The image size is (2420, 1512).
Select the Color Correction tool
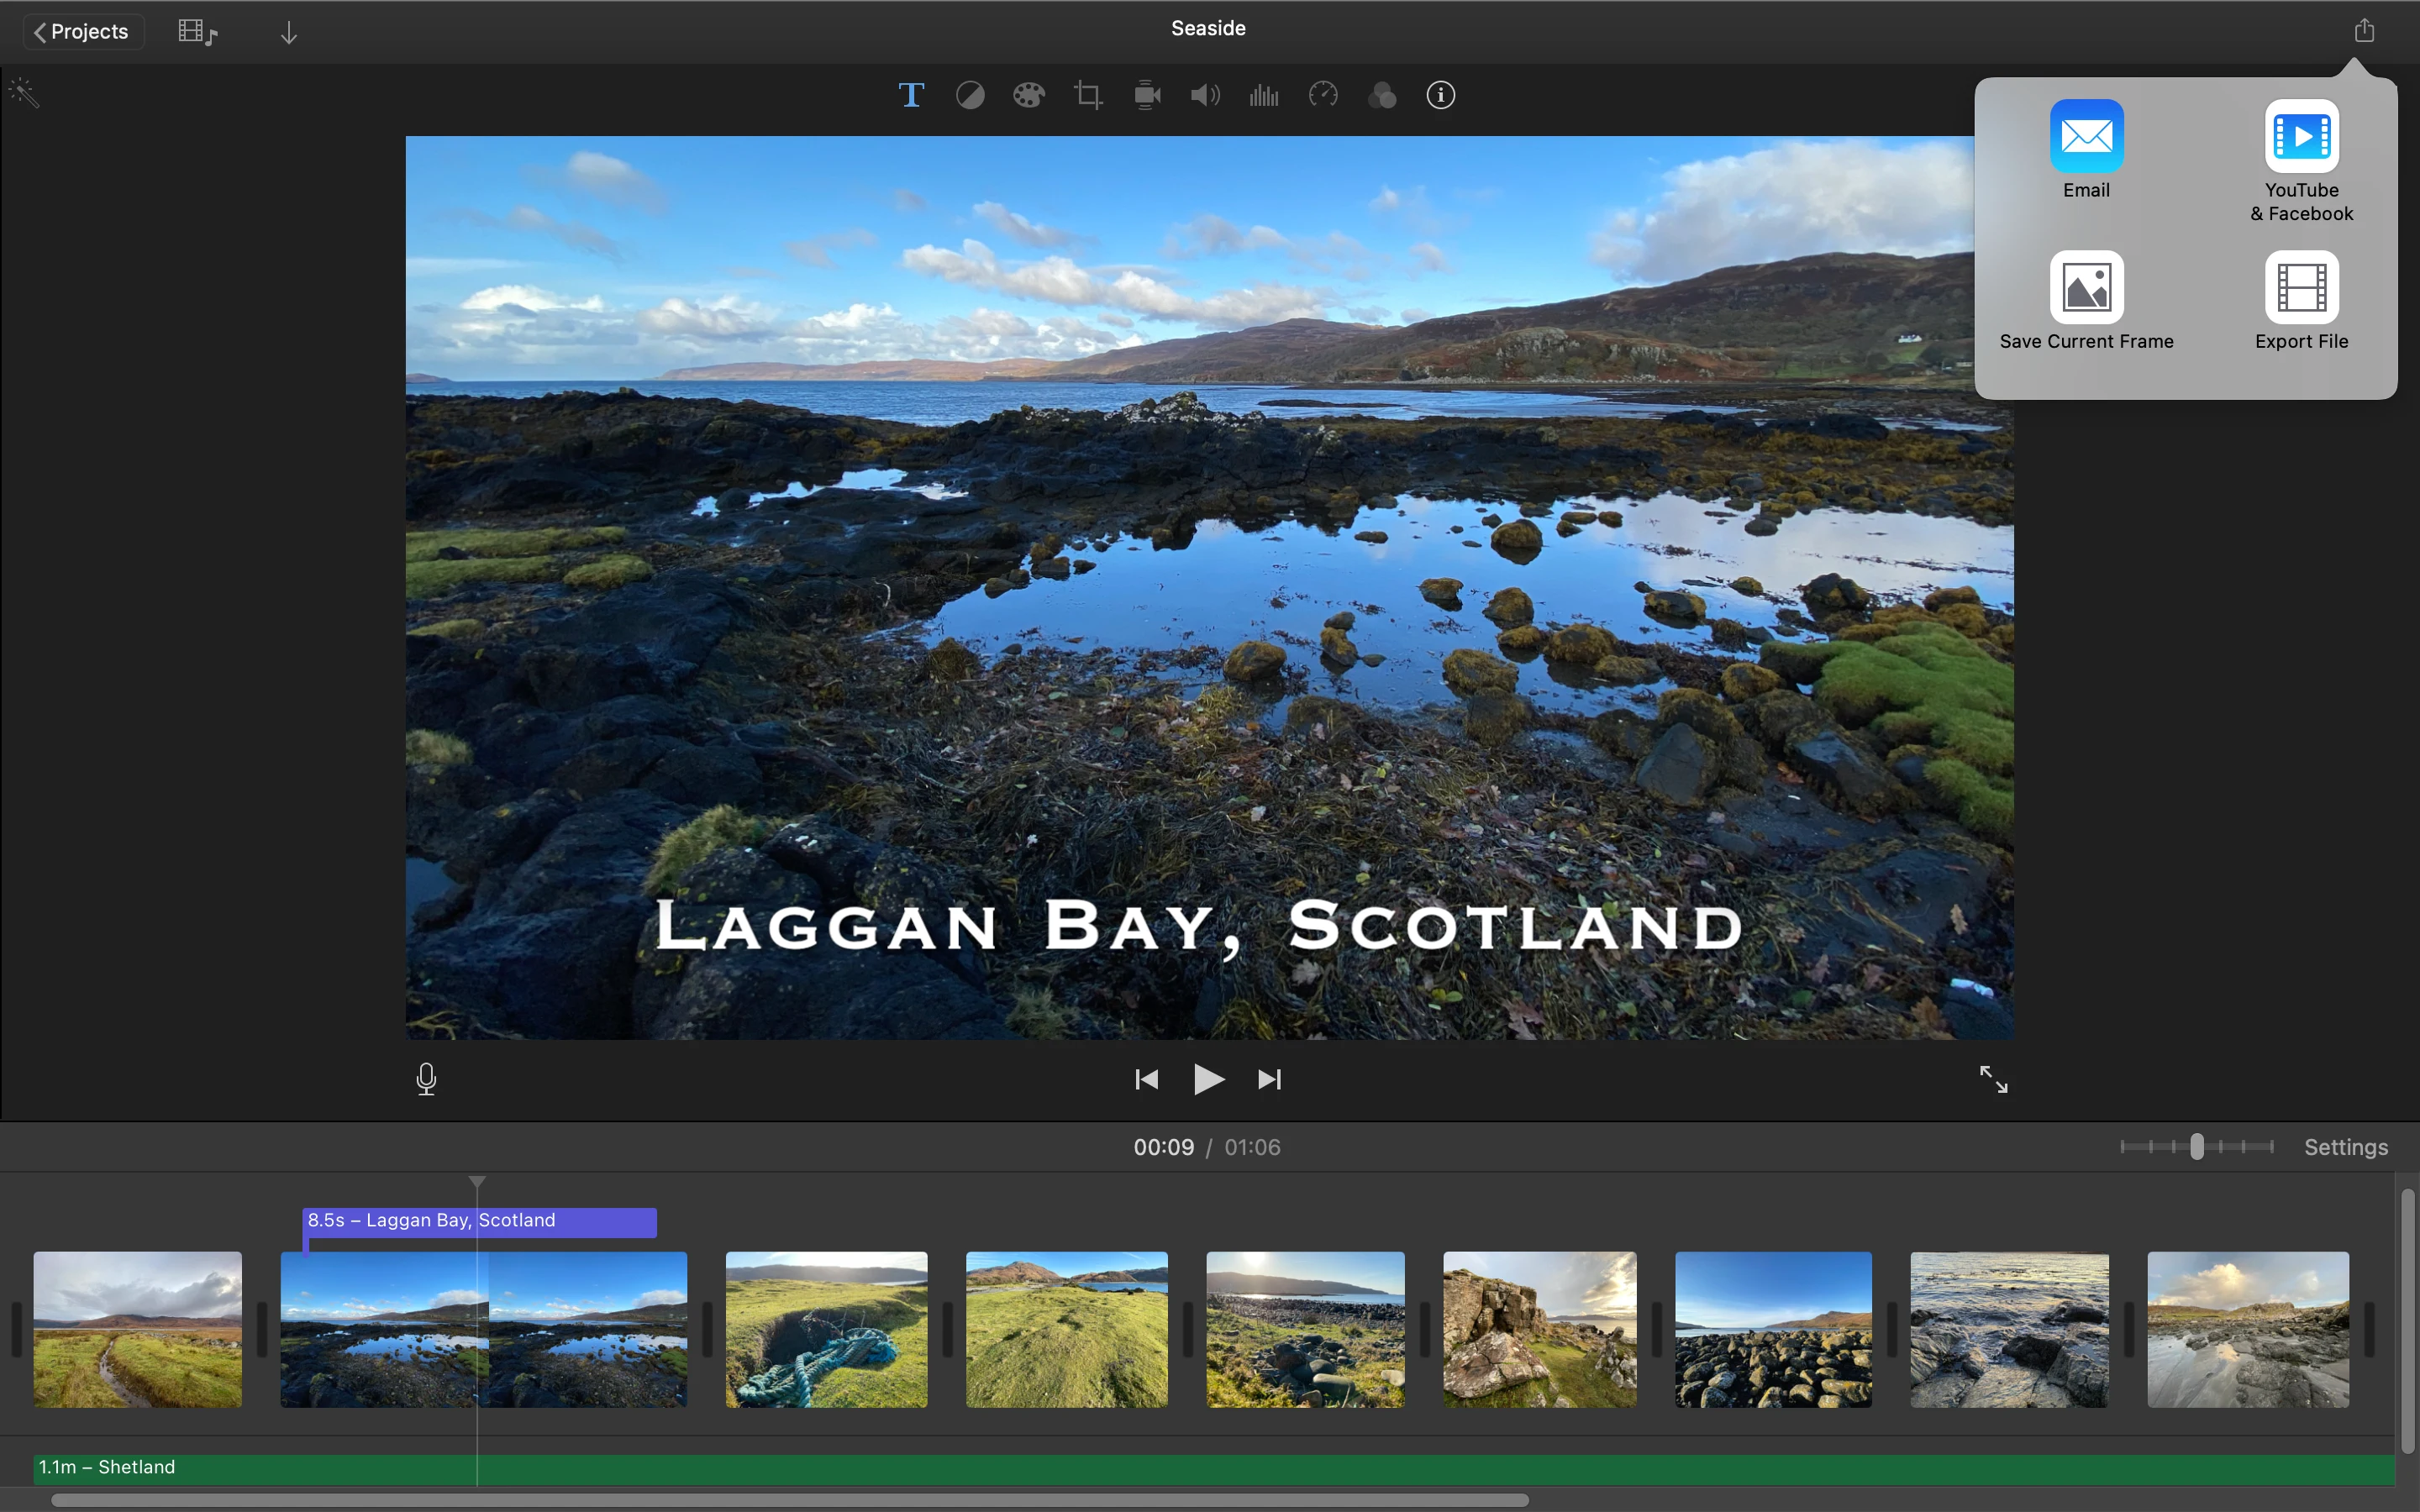(x=1028, y=94)
